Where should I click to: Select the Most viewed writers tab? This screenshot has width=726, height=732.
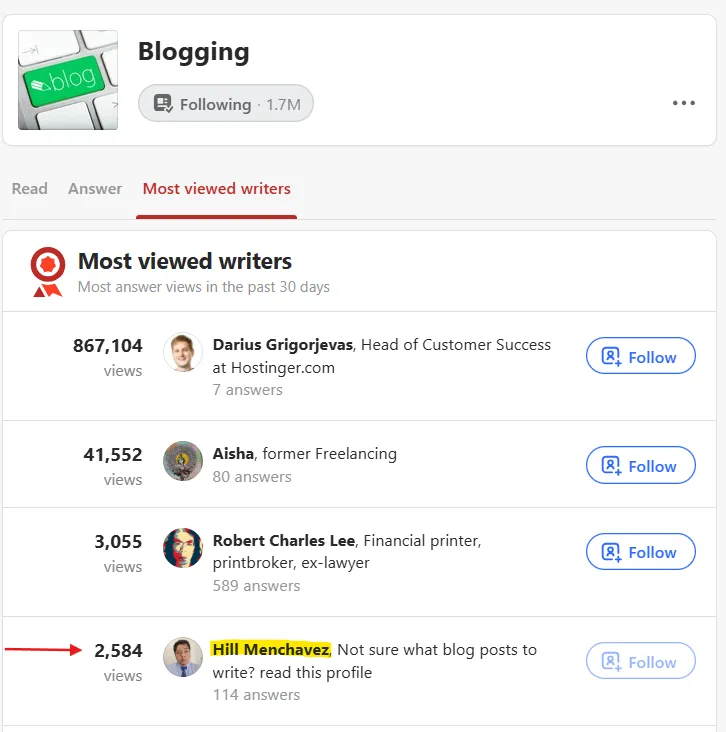pyautogui.click(x=217, y=188)
